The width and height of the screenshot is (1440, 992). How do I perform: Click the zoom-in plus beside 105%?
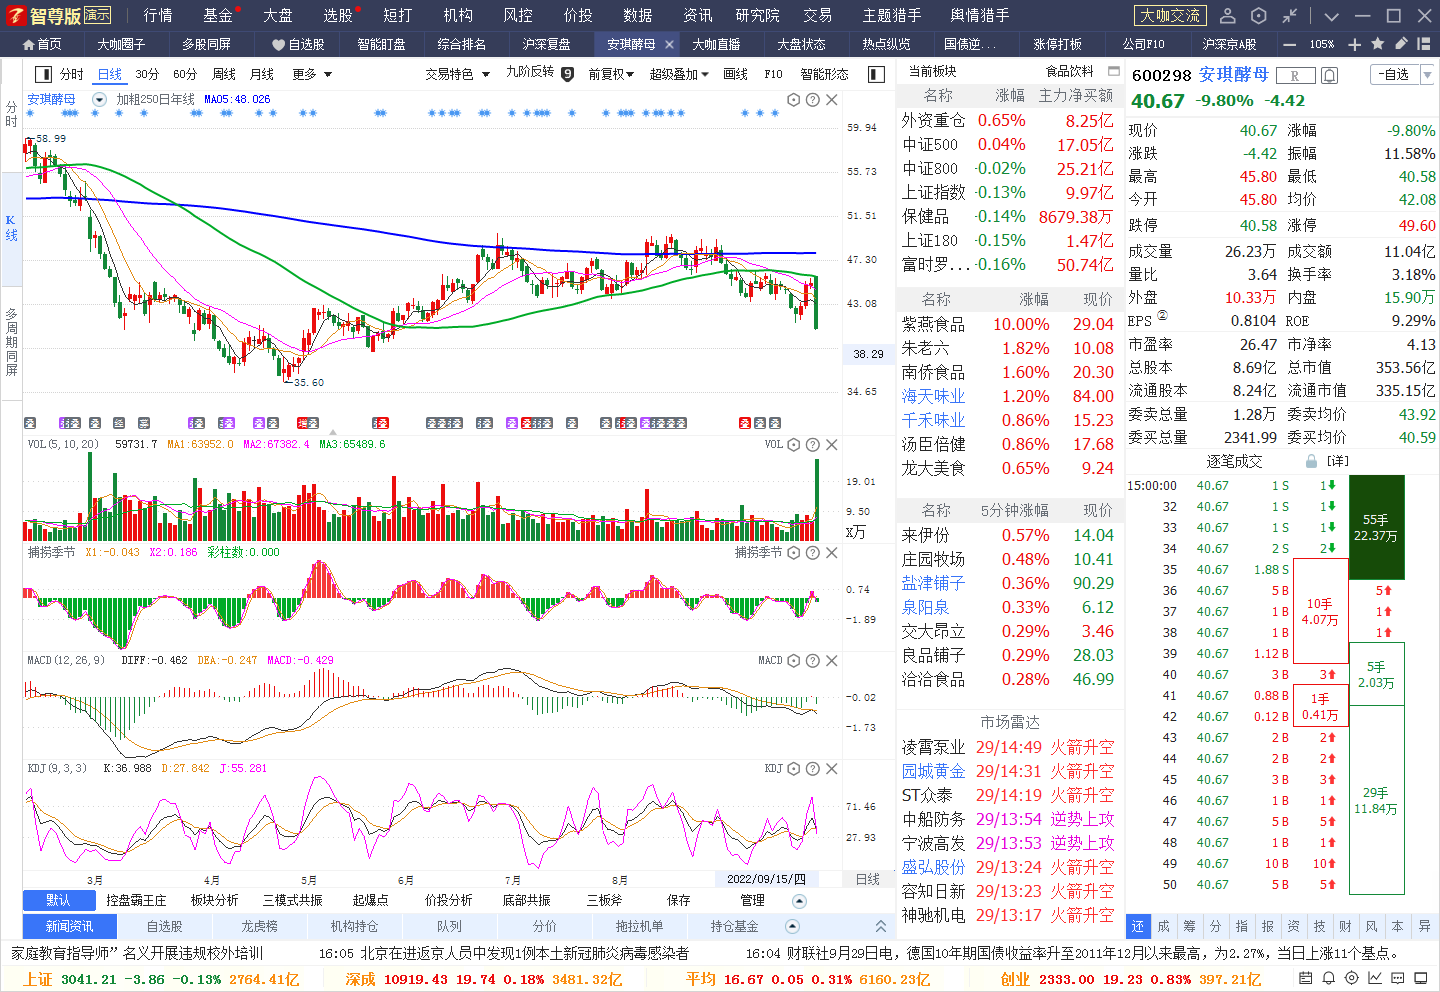coord(1354,44)
